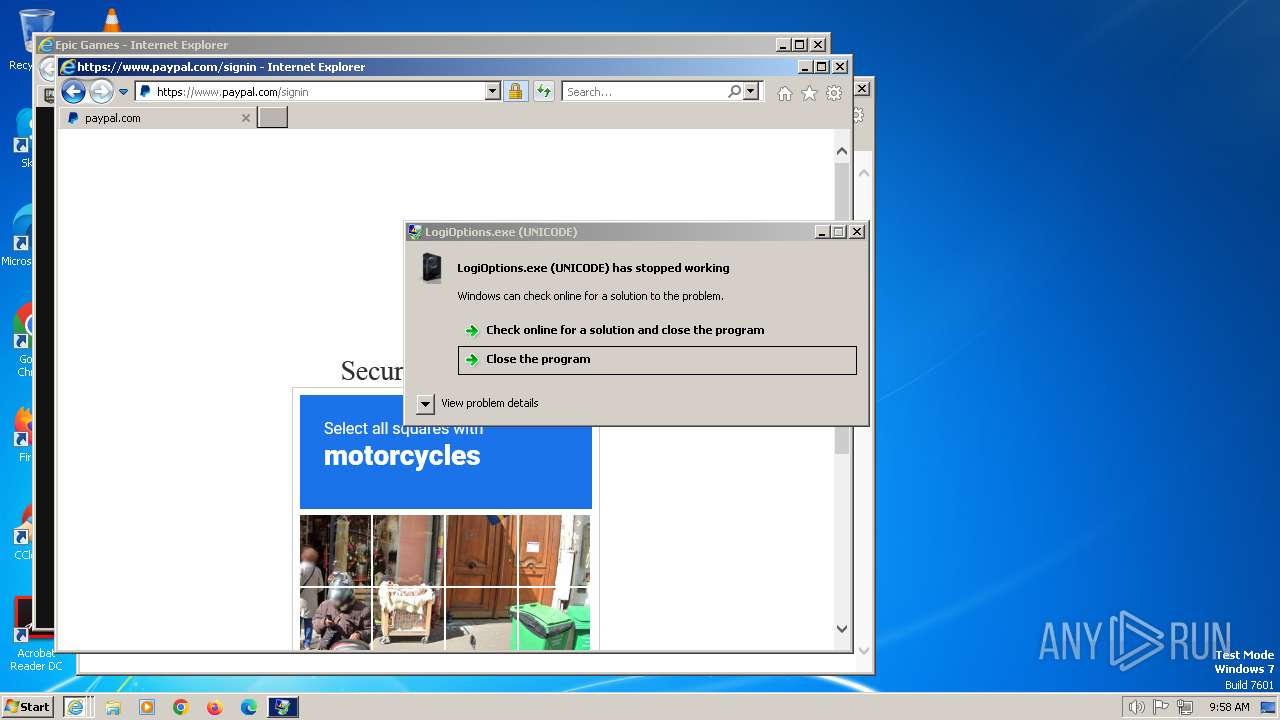Click the volume speaker tray icon
1280x720 pixels.
pyautogui.click(x=1136, y=707)
